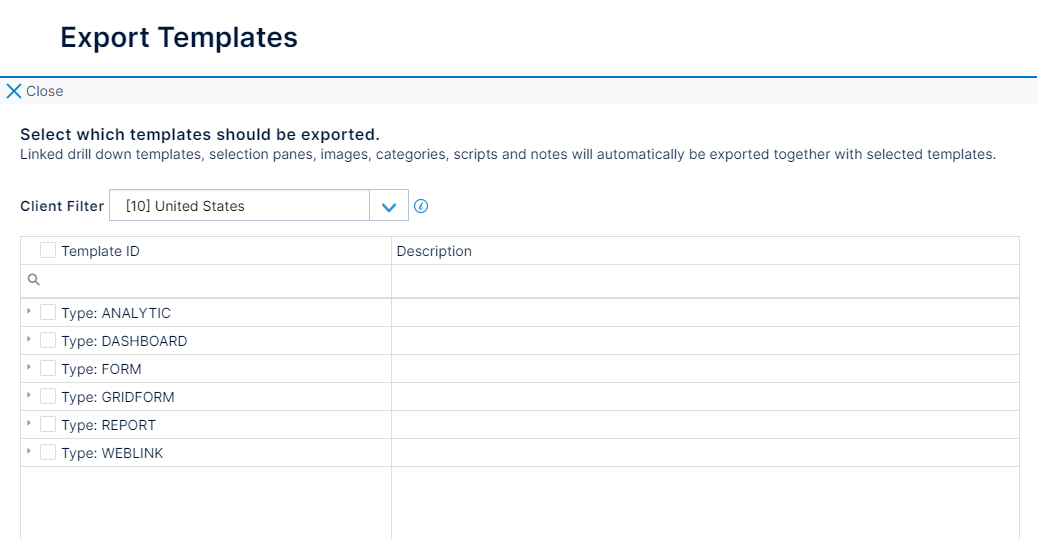Screen dimensions: 1037x539
Task: Click the Description column header
Action: (434, 251)
